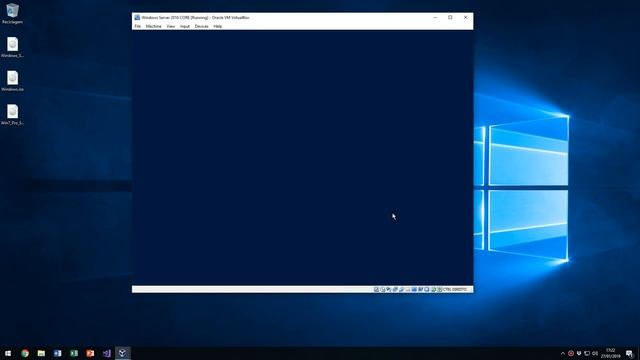Image resolution: width=640 pixels, height=360 pixels.
Task: Open Word from the taskbar
Action: point(58,353)
